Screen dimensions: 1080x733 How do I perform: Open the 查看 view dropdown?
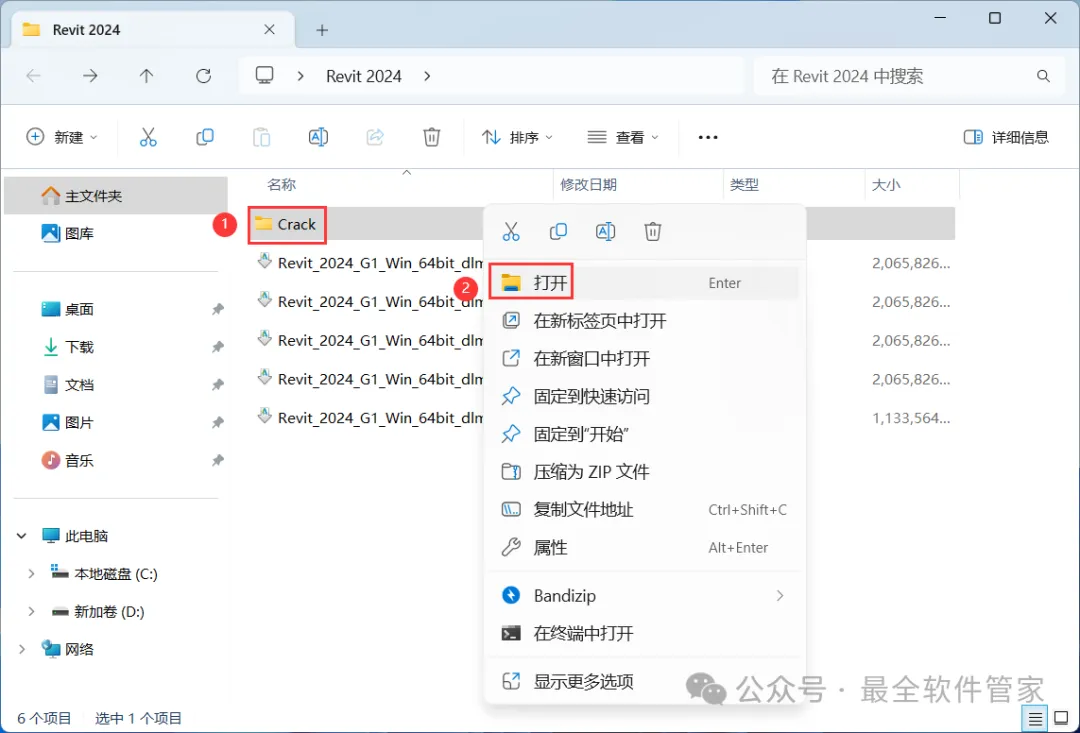623,137
